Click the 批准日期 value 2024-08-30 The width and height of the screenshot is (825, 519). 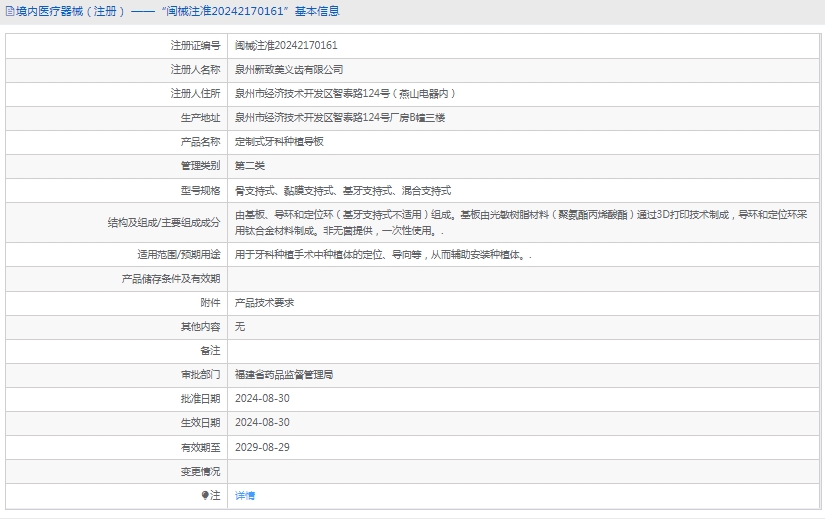pyautogui.click(x=262, y=399)
